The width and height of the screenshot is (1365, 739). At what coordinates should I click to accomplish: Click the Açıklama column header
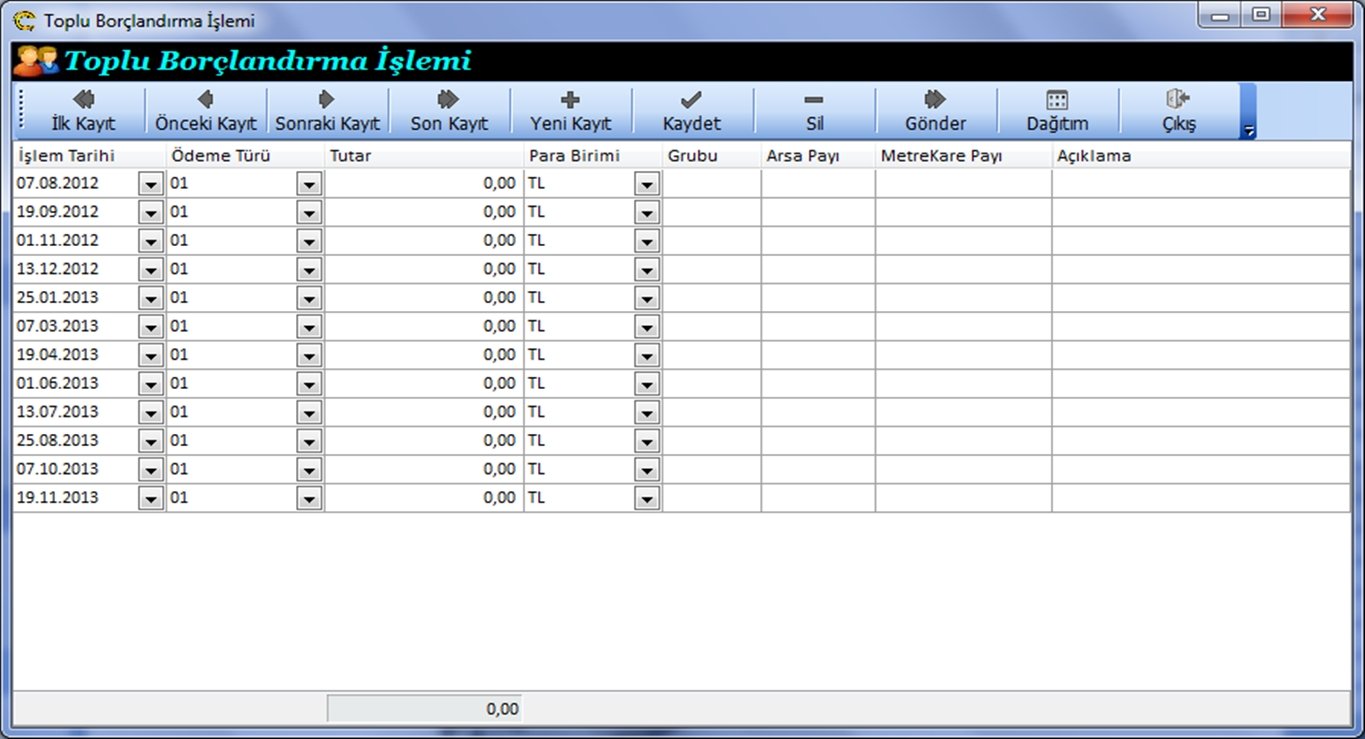pyautogui.click(x=1200, y=156)
